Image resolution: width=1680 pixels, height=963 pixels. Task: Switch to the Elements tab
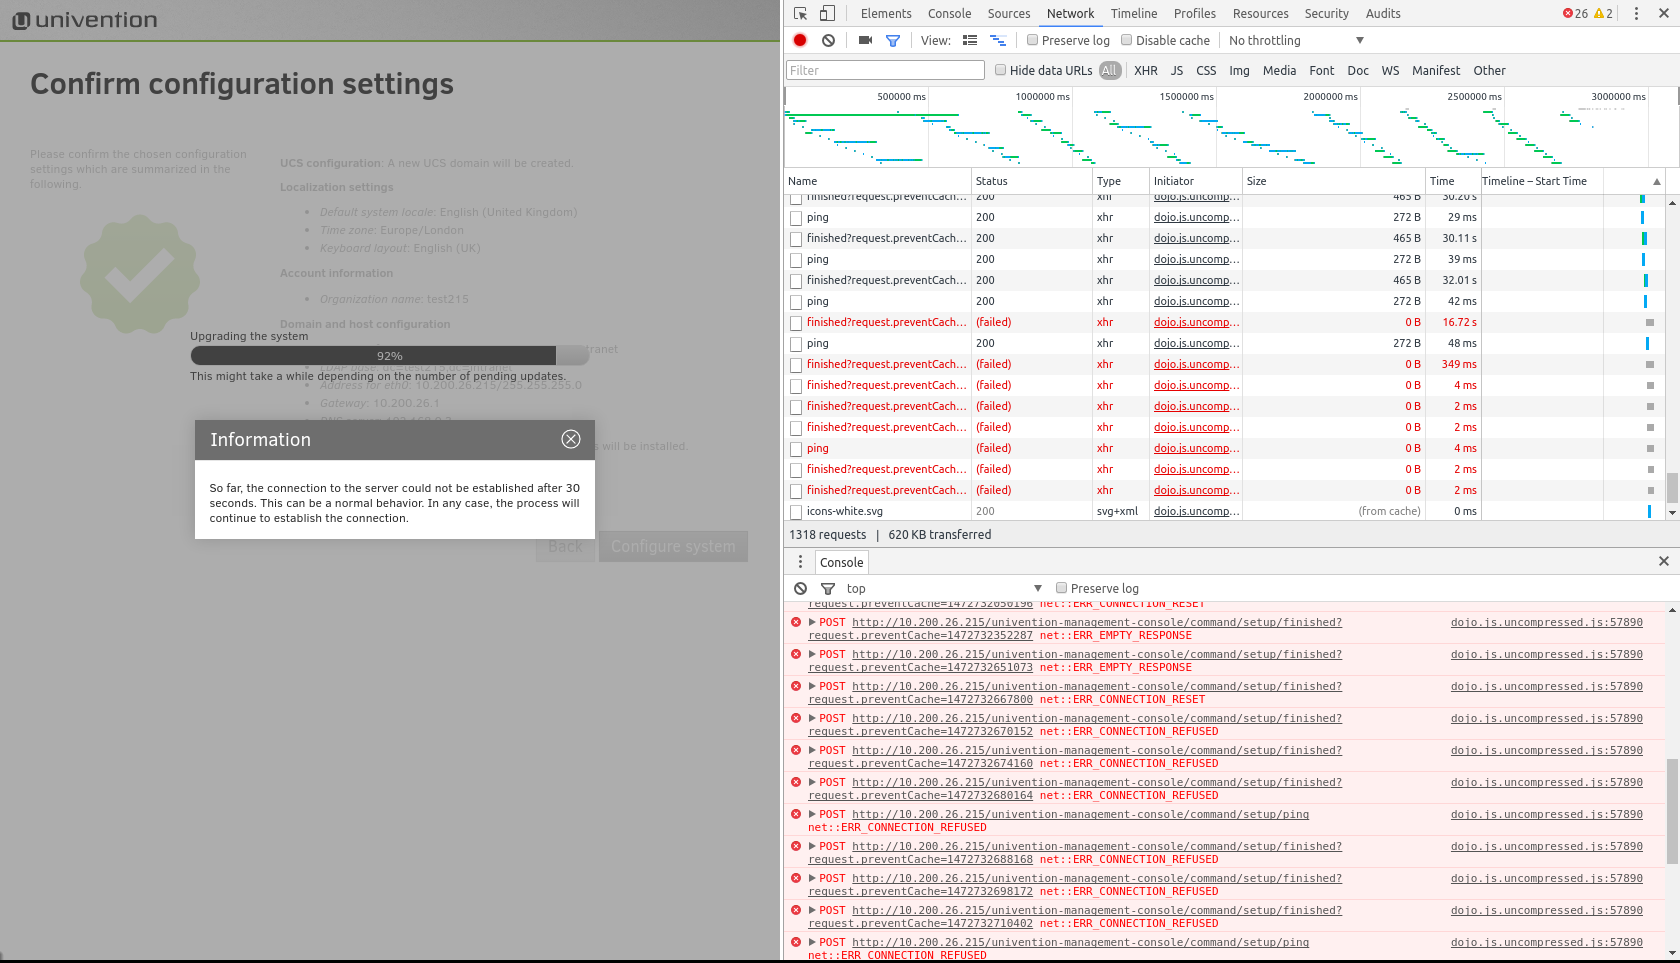click(885, 14)
